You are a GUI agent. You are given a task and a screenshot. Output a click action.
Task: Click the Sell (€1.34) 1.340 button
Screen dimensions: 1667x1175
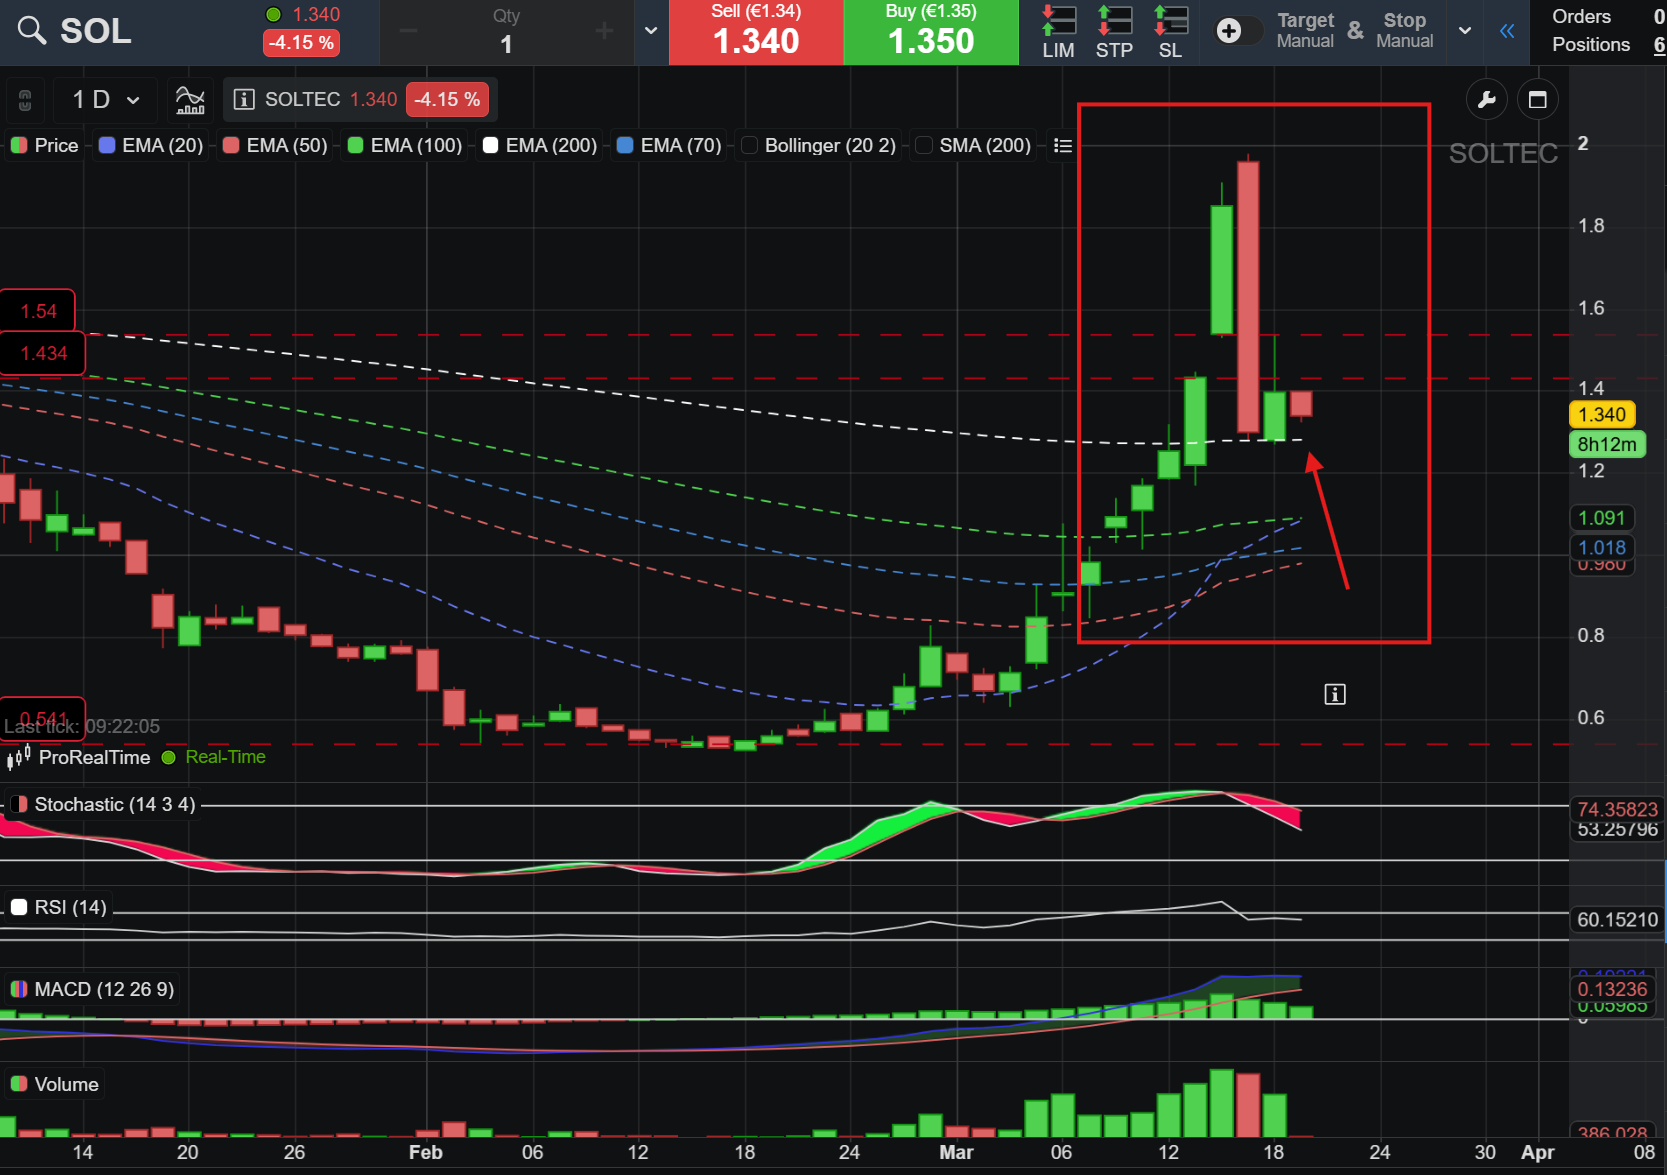coord(756,32)
